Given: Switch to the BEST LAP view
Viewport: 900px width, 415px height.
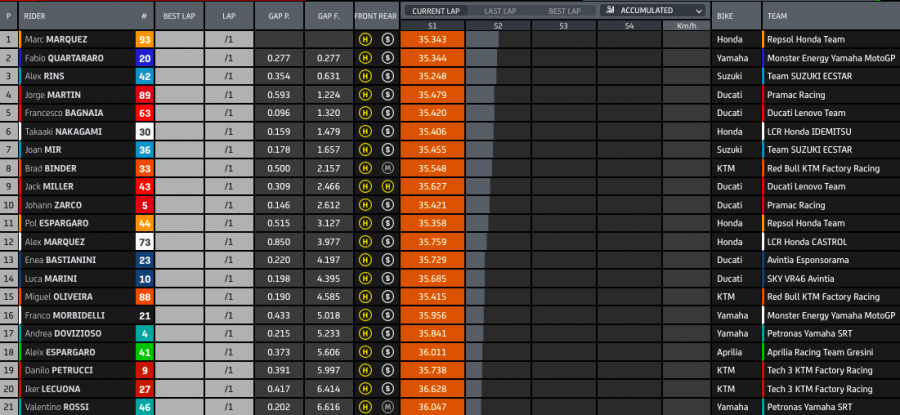Looking at the screenshot, I should [x=563, y=10].
